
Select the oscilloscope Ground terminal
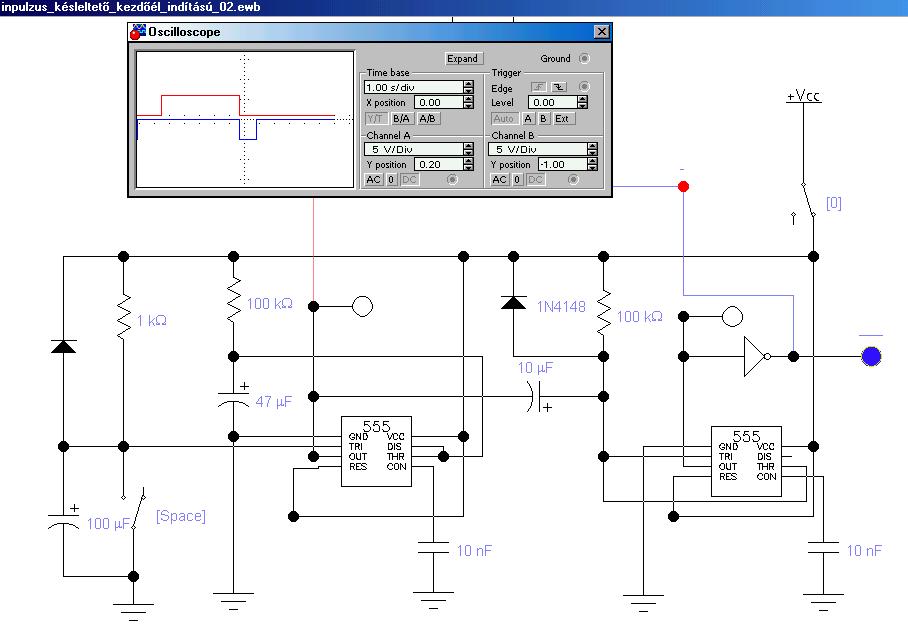tap(584, 58)
